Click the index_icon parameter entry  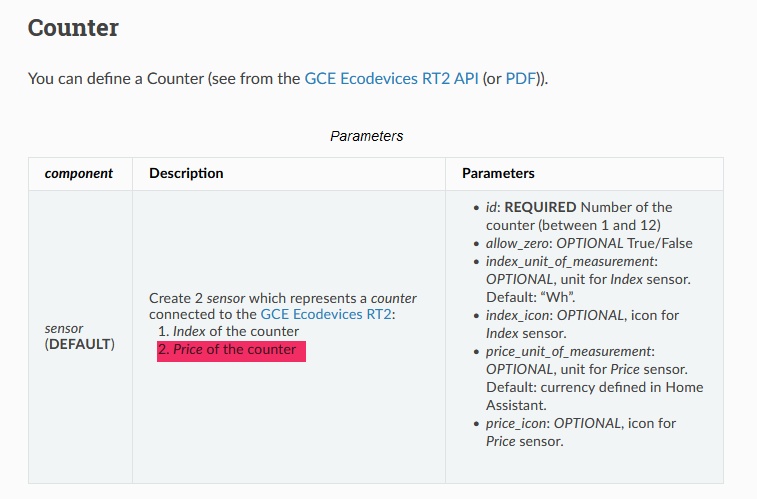581,315
